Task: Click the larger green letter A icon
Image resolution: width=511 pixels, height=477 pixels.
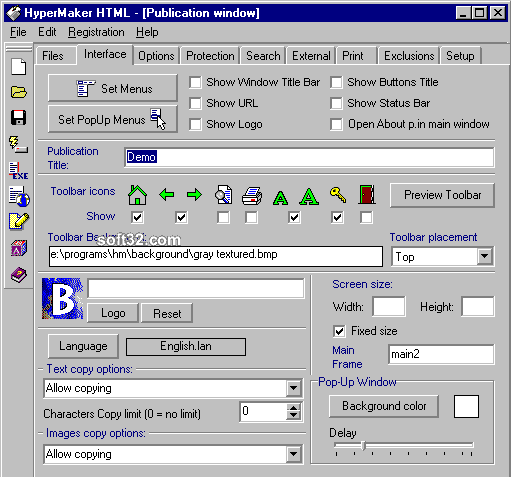Action: (x=309, y=196)
